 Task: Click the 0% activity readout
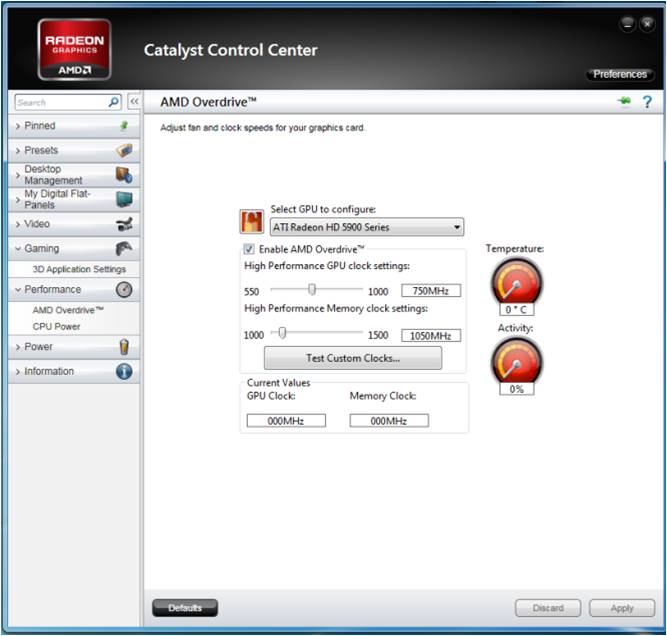[x=516, y=389]
